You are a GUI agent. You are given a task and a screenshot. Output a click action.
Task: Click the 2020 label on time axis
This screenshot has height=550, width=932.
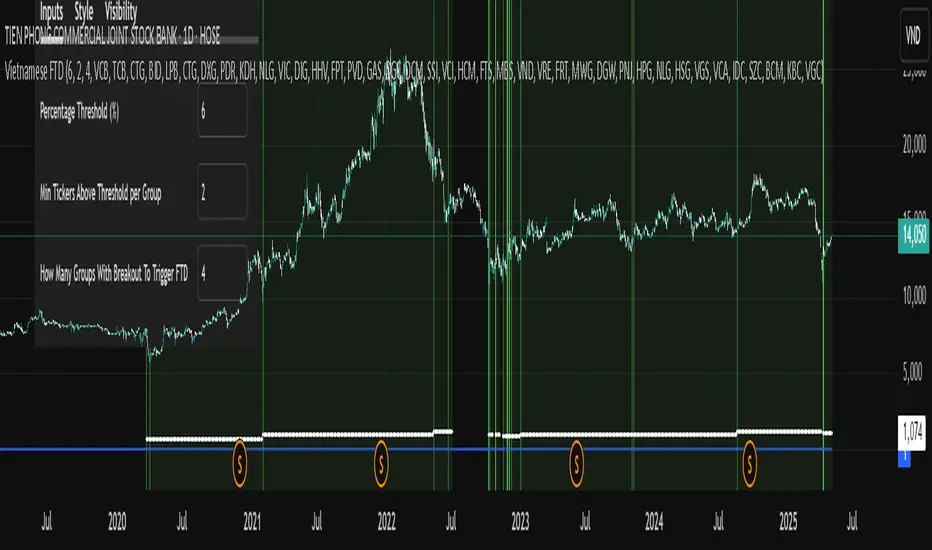117,521
